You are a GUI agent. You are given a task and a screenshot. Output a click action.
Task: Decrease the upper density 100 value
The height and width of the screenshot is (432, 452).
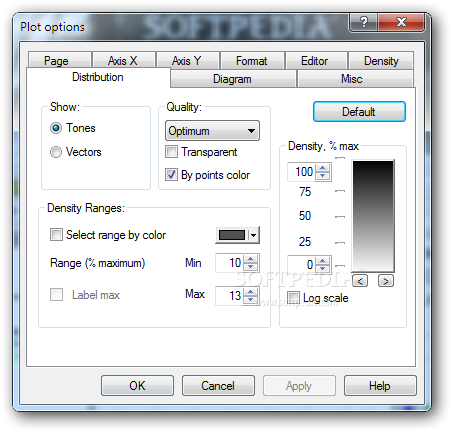(322, 176)
